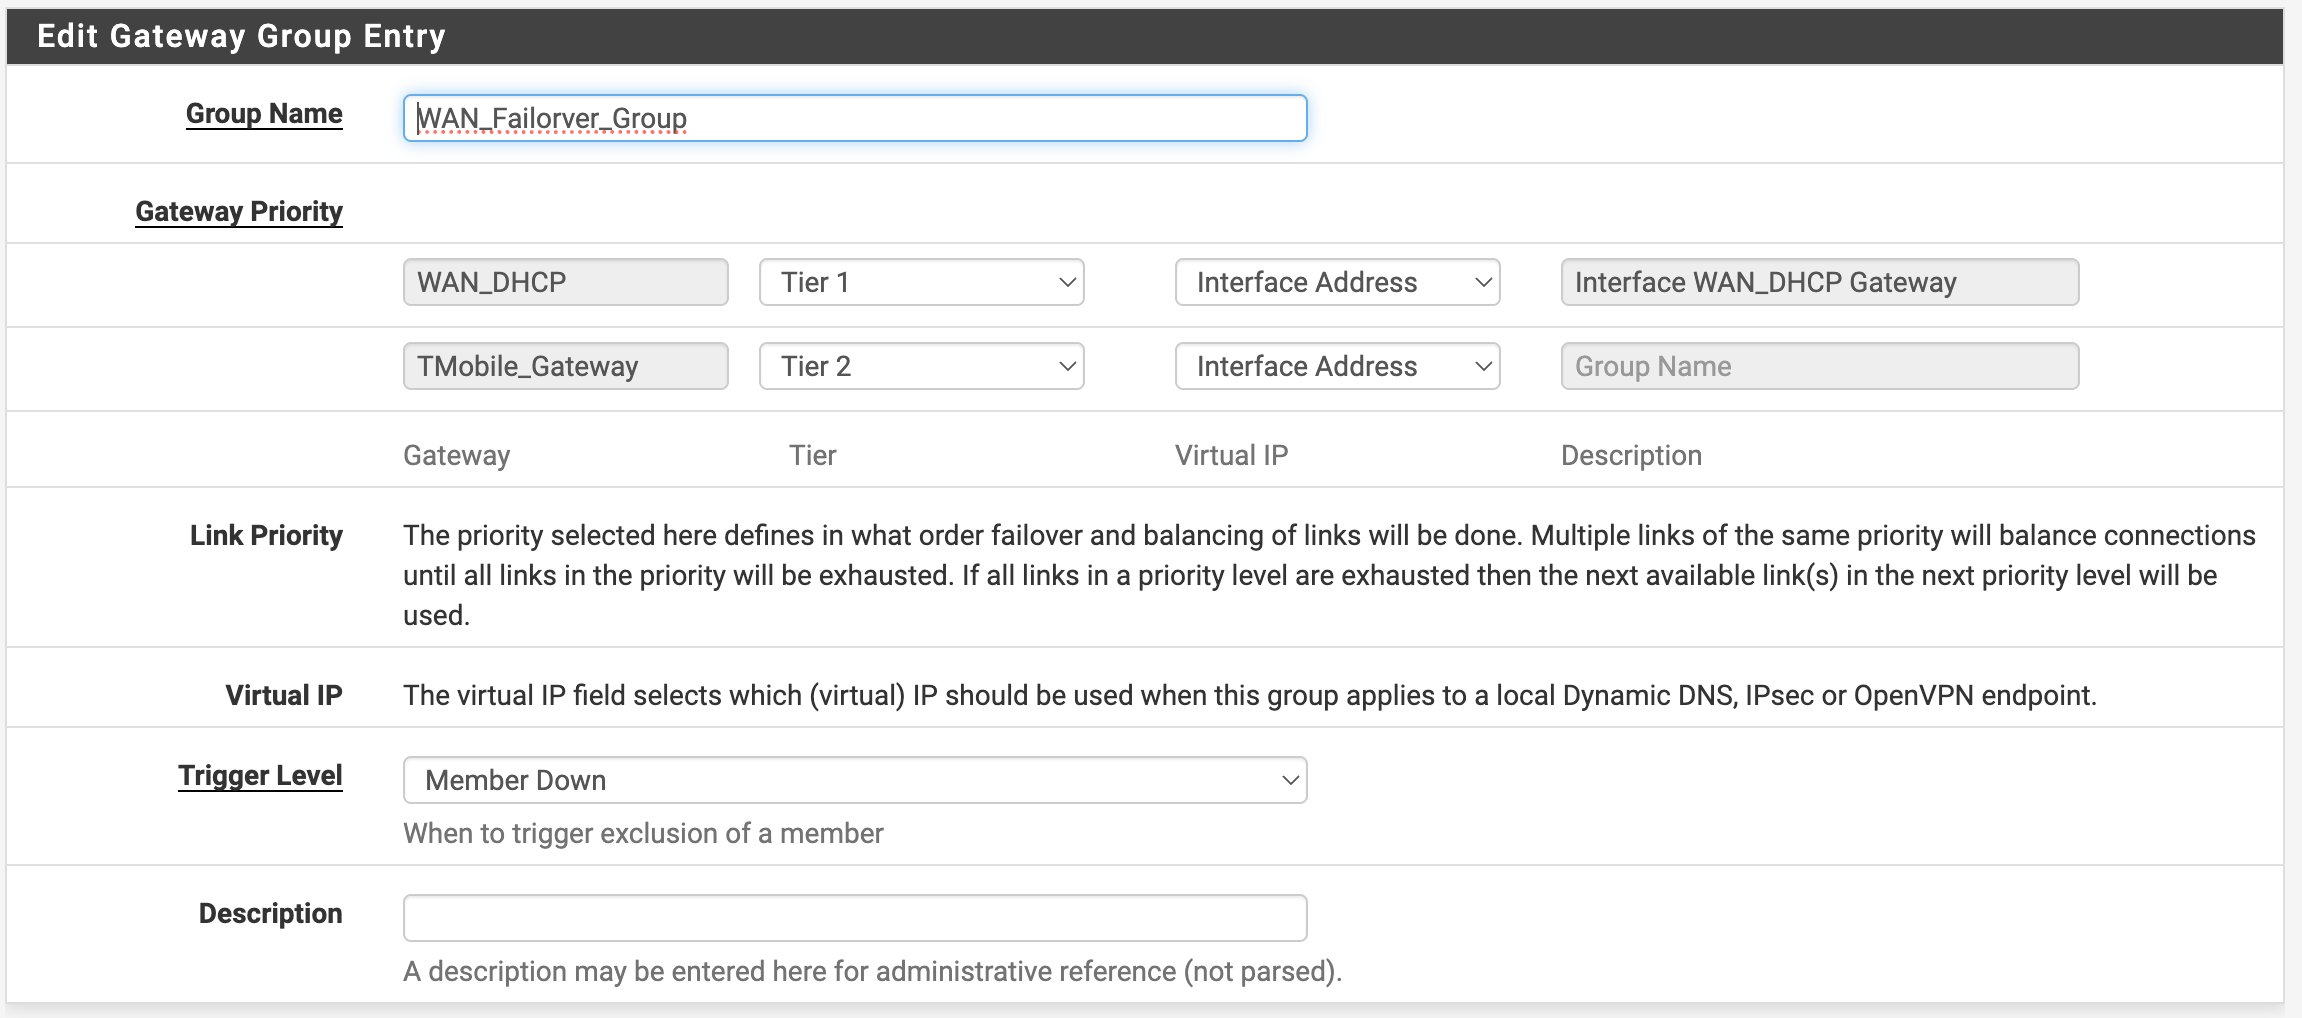Image resolution: width=2302 pixels, height=1018 pixels.
Task: Open the Member Down trigger level dropdown
Action: tap(854, 780)
